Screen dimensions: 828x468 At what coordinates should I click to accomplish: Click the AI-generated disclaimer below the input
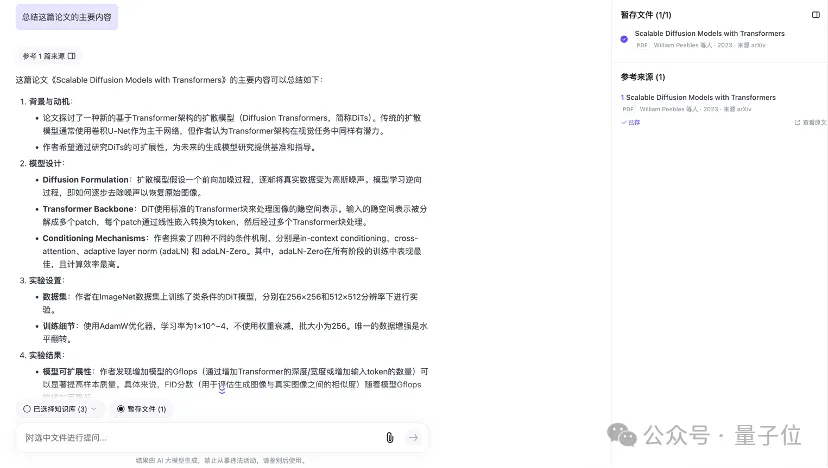pyautogui.click(x=221, y=461)
